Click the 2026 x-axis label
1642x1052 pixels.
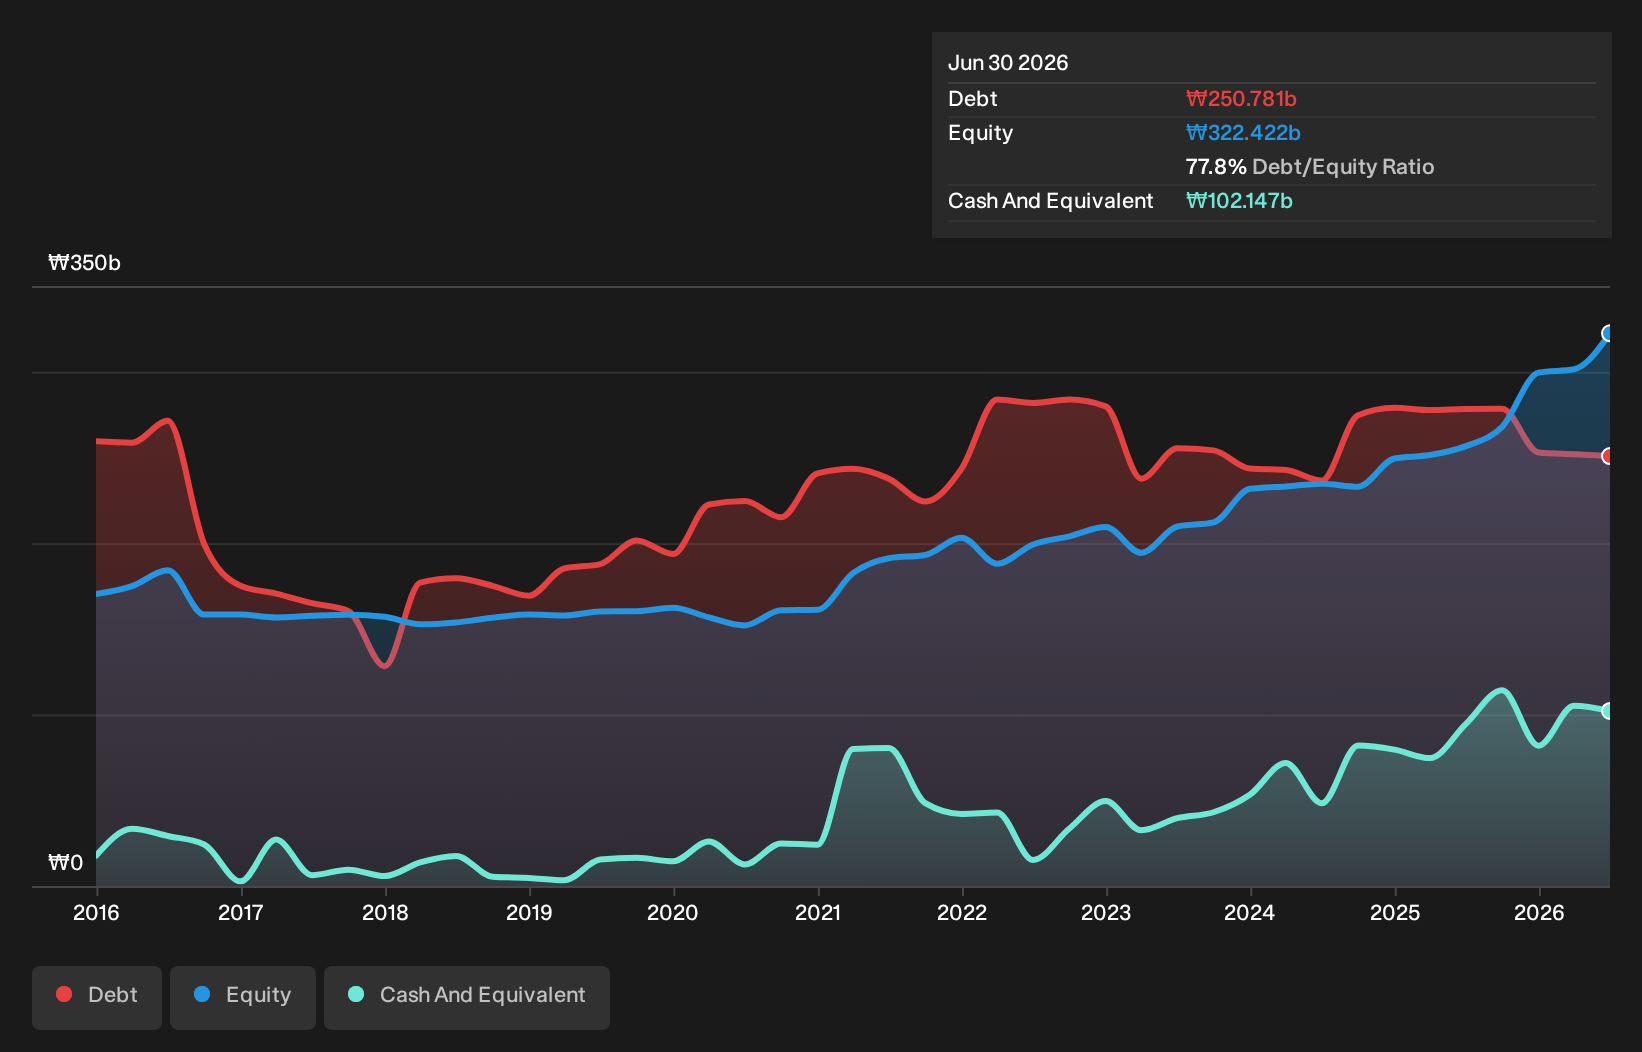(1539, 912)
